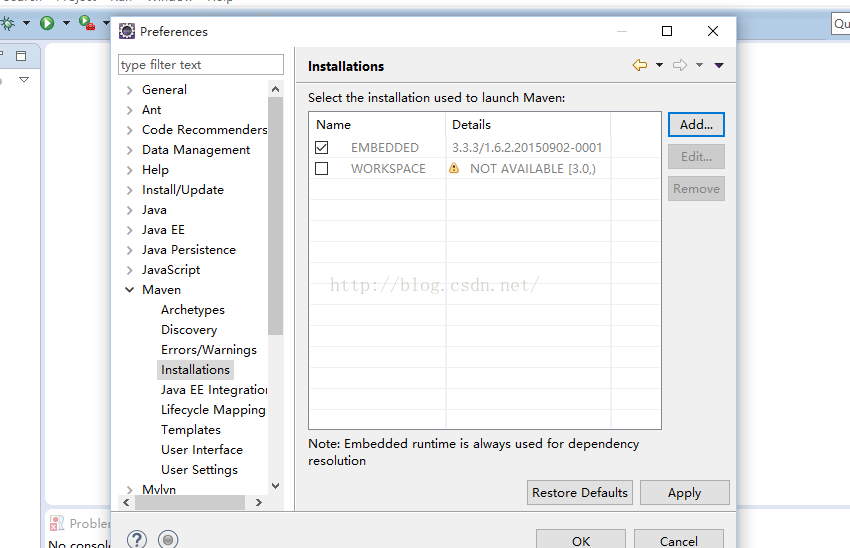Uncheck the EMBEDDED installation checkbox
850x548 pixels.
coord(321,147)
